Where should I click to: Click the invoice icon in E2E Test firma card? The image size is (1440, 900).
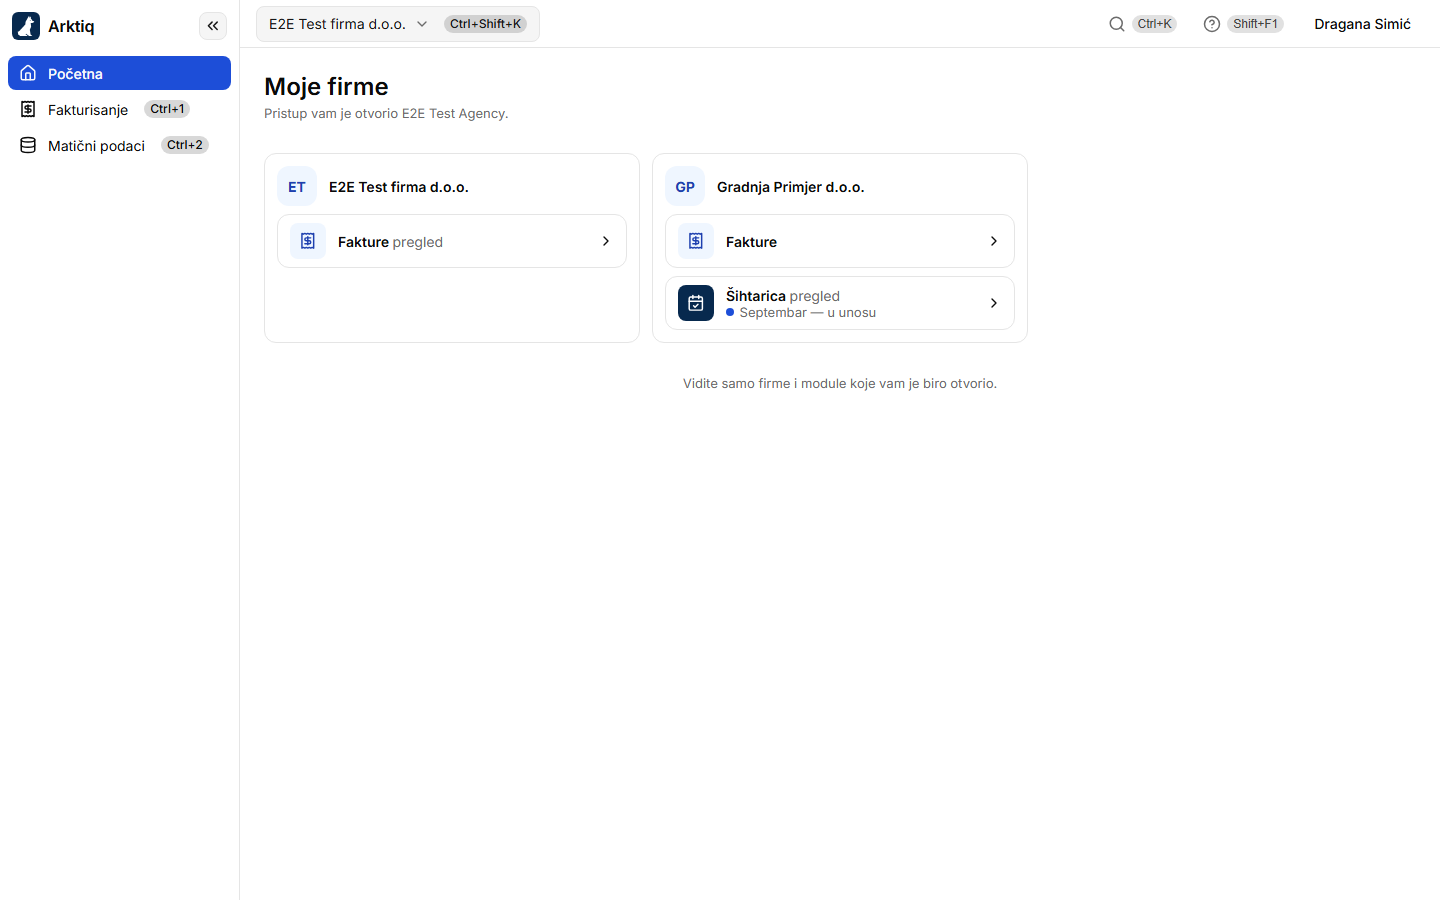(308, 241)
